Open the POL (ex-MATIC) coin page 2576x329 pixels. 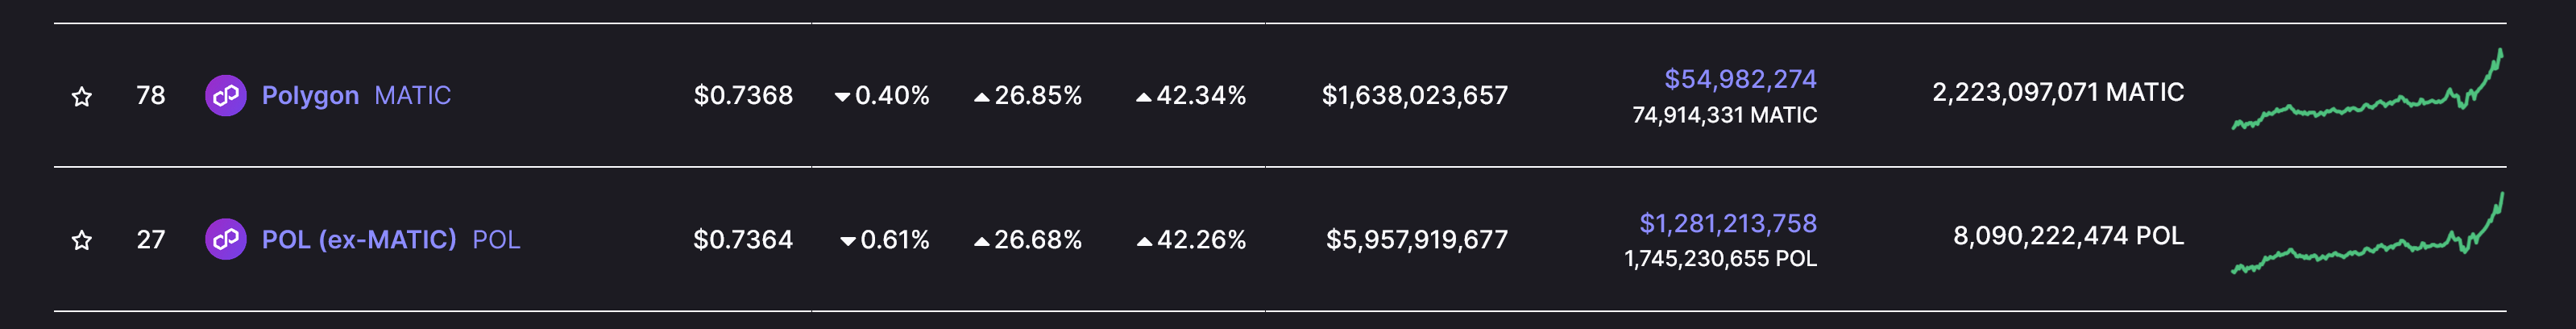(359, 240)
